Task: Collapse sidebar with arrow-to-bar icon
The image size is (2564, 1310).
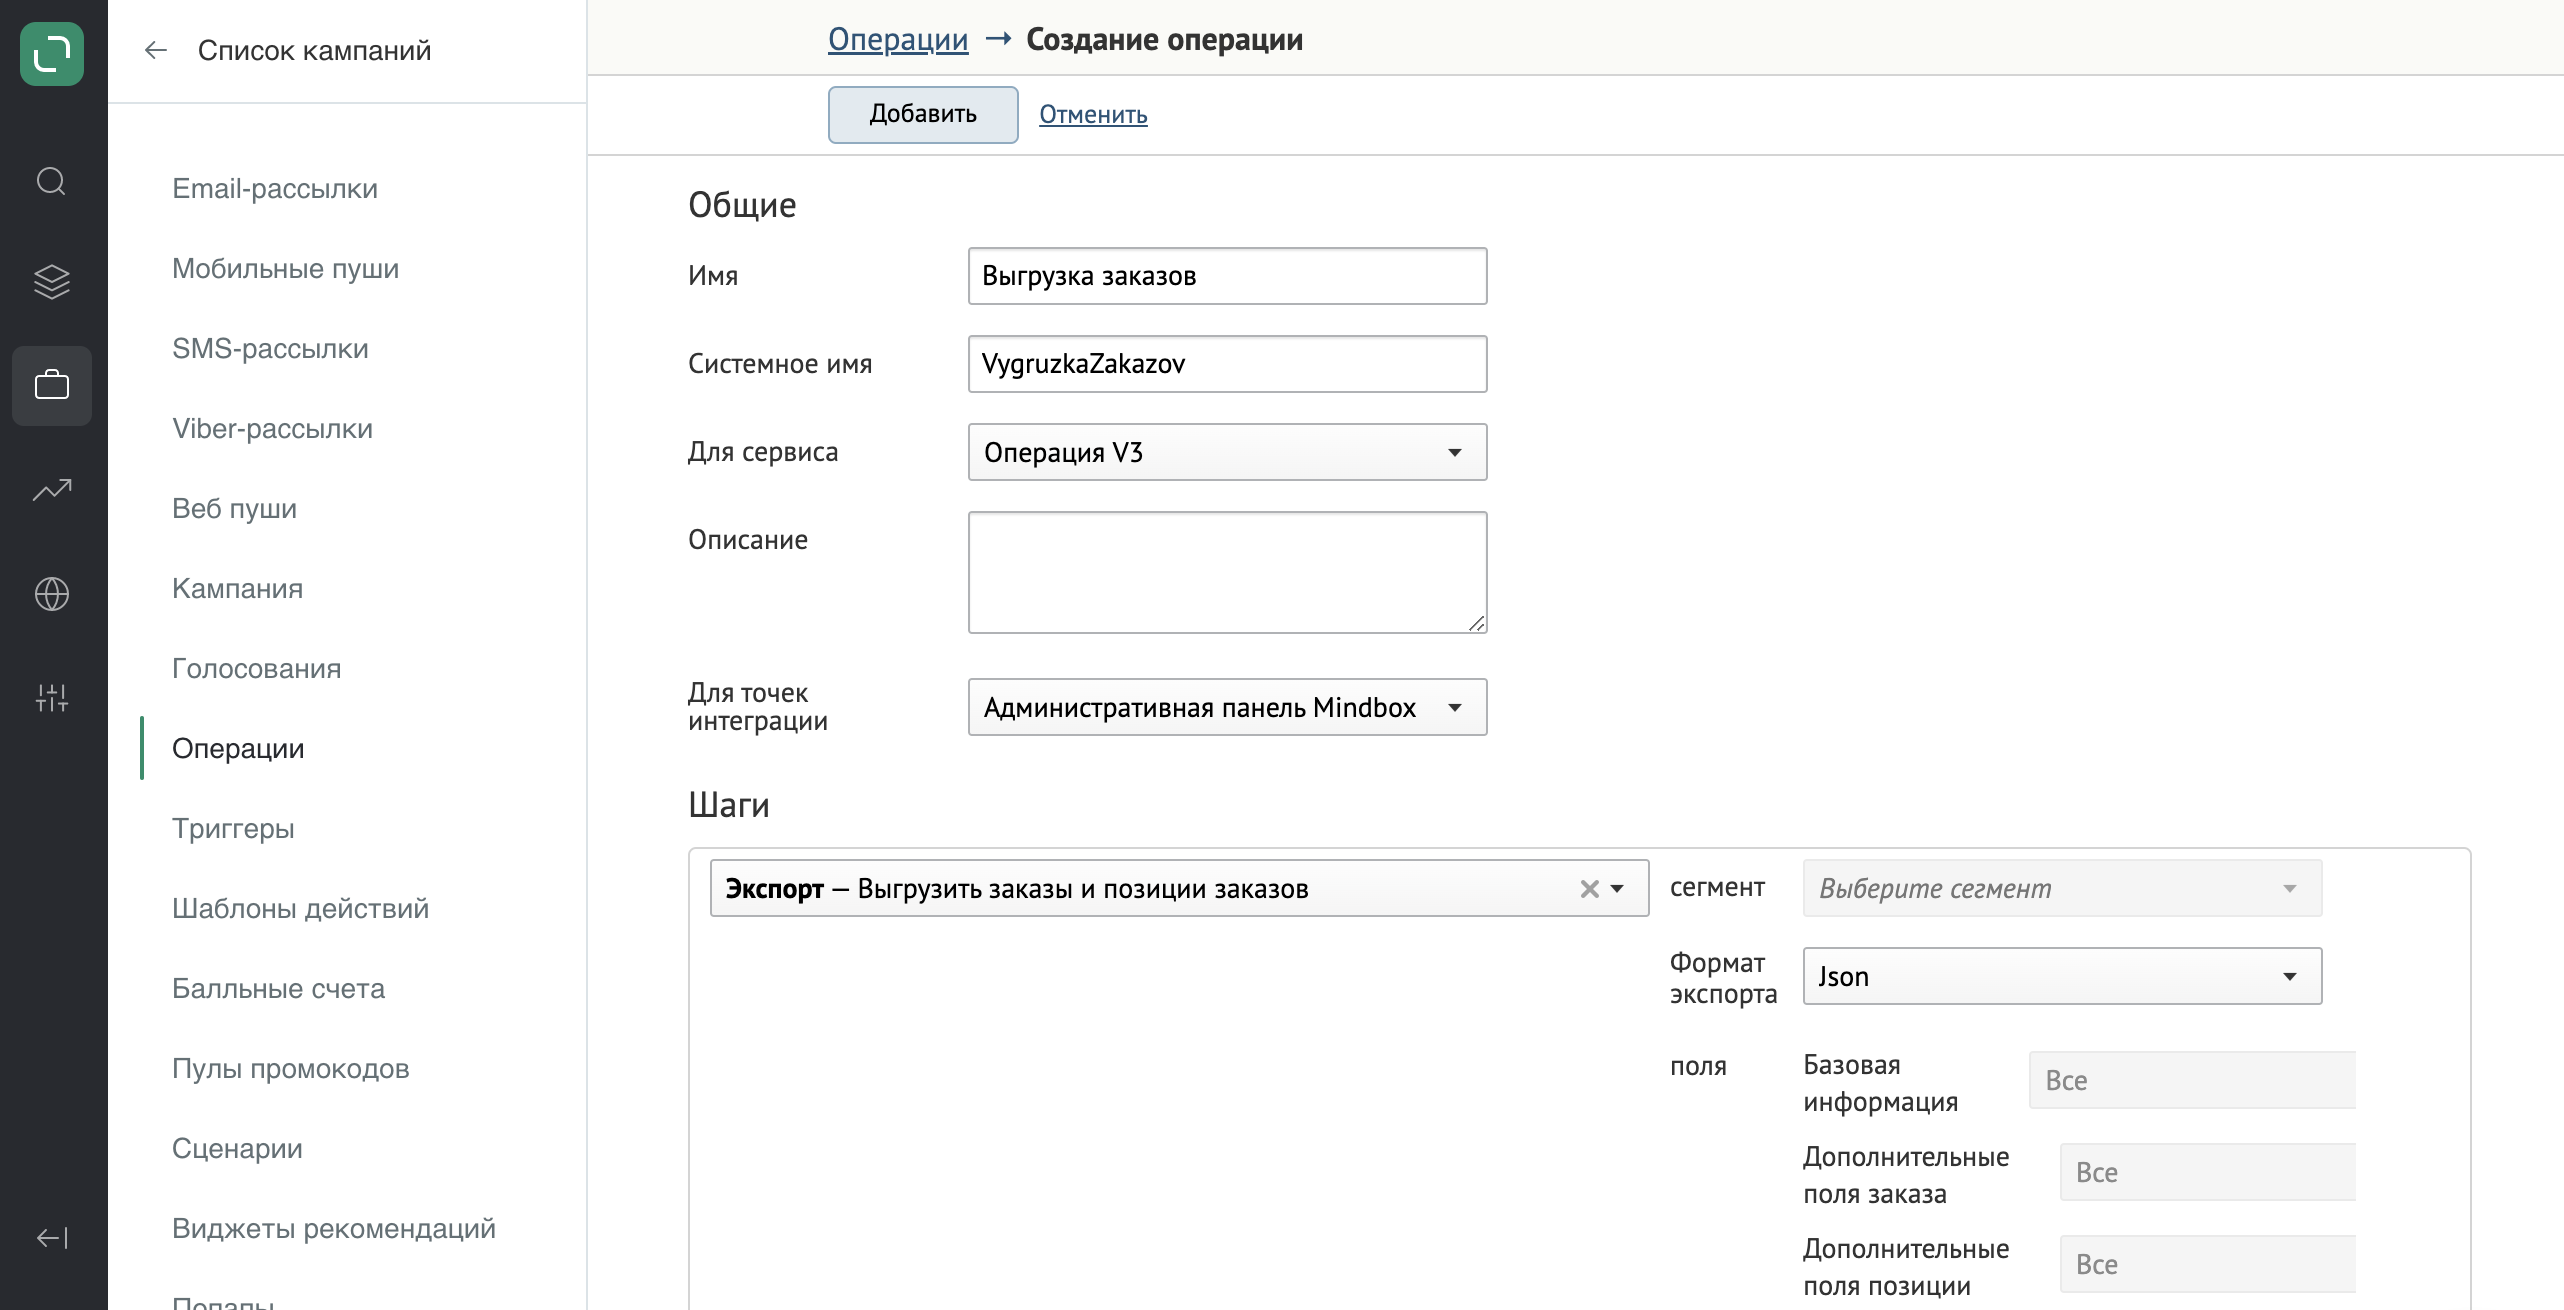Action: coord(52,1238)
